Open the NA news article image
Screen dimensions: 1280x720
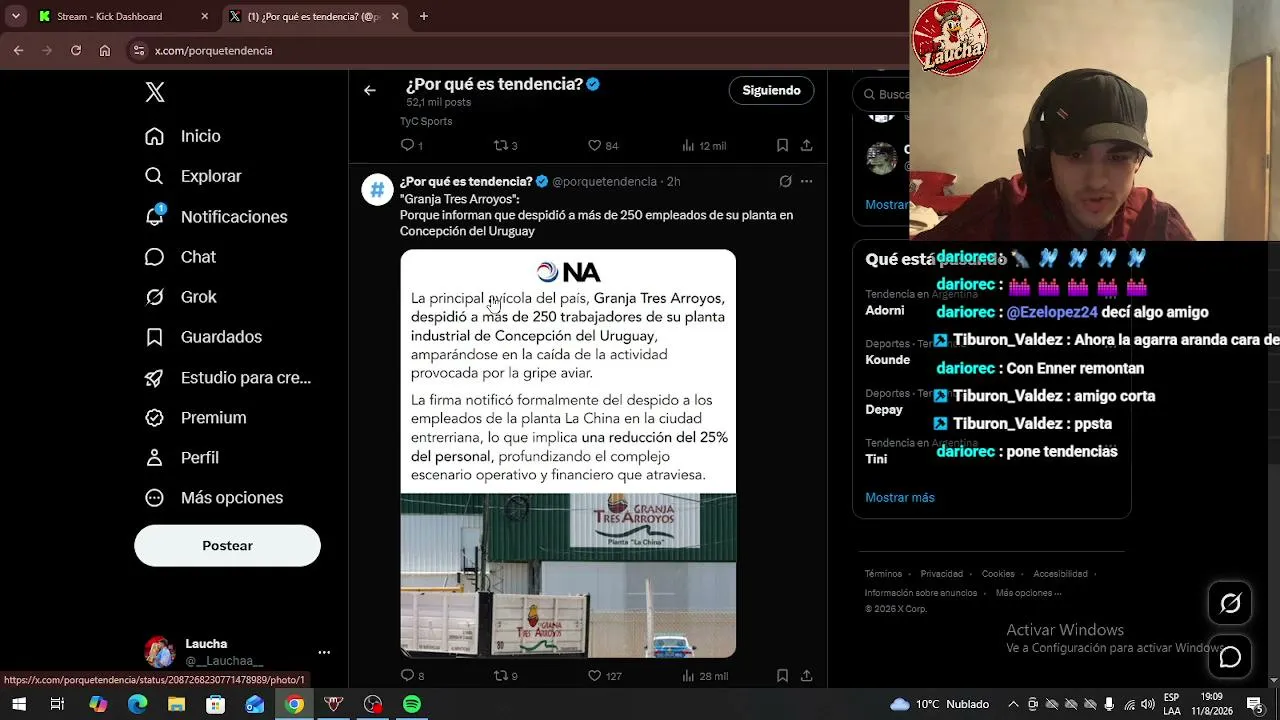pyautogui.click(x=568, y=453)
